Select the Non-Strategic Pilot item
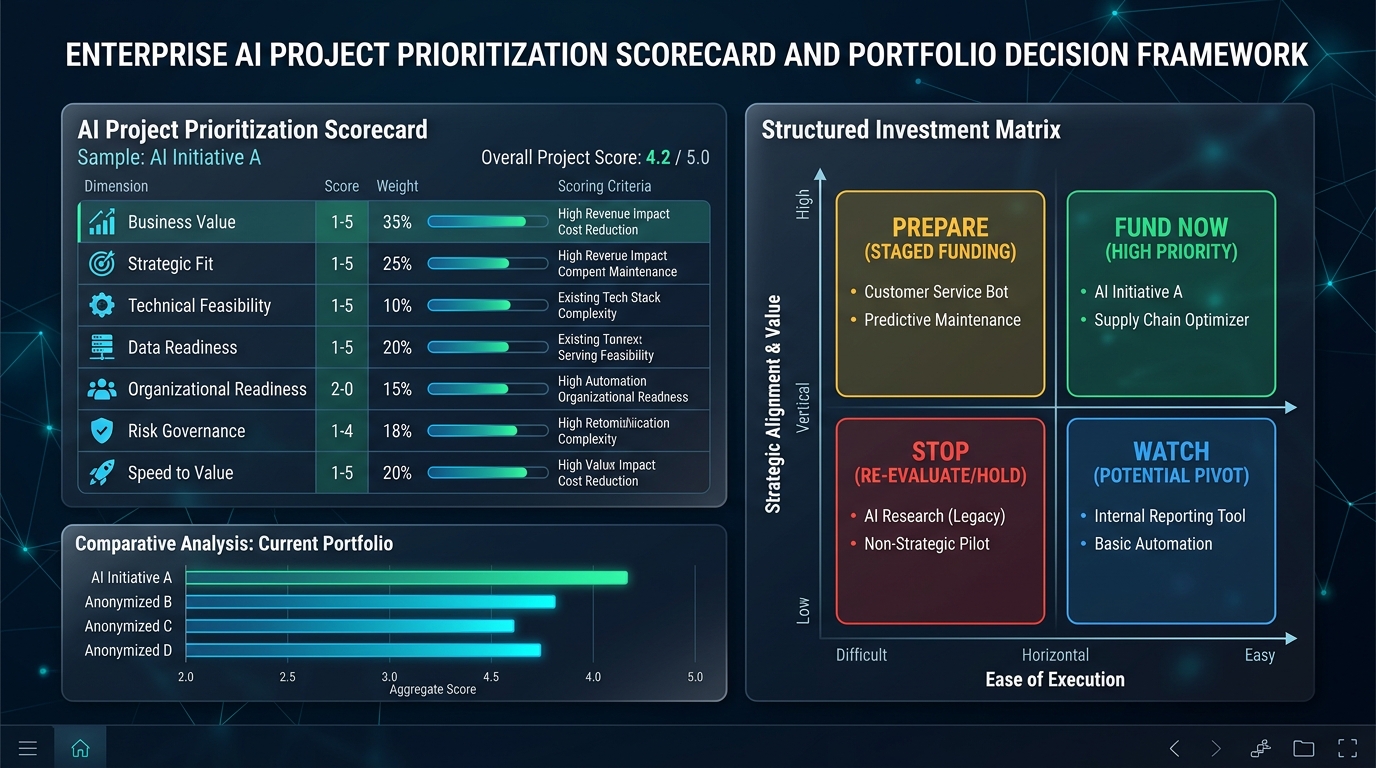 pos(926,544)
